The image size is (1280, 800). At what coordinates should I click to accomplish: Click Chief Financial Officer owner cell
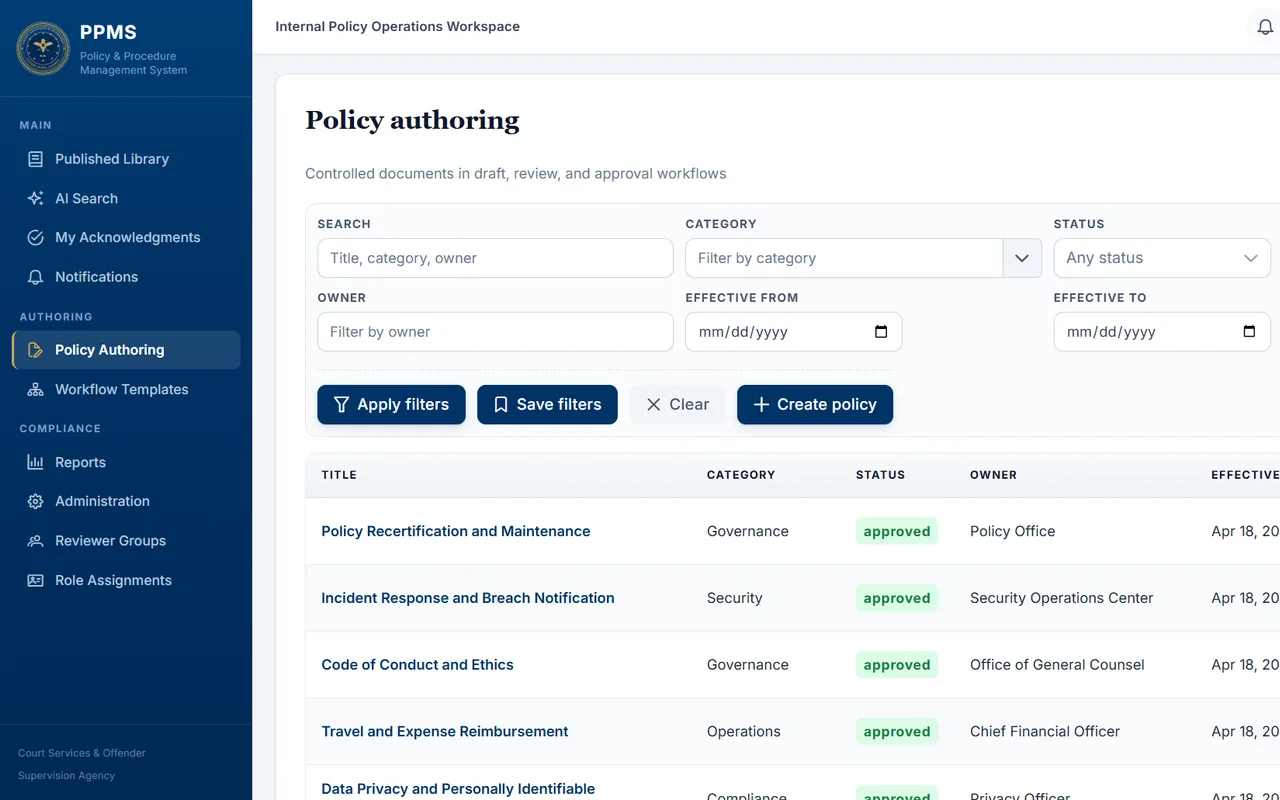1045,731
